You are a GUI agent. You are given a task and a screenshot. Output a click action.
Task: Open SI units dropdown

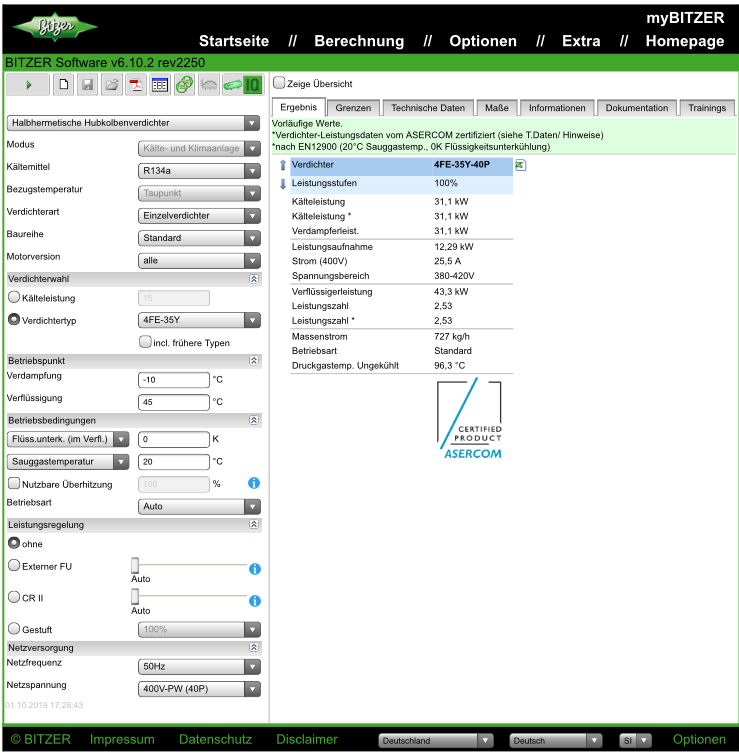pyautogui.click(x=635, y=741)
